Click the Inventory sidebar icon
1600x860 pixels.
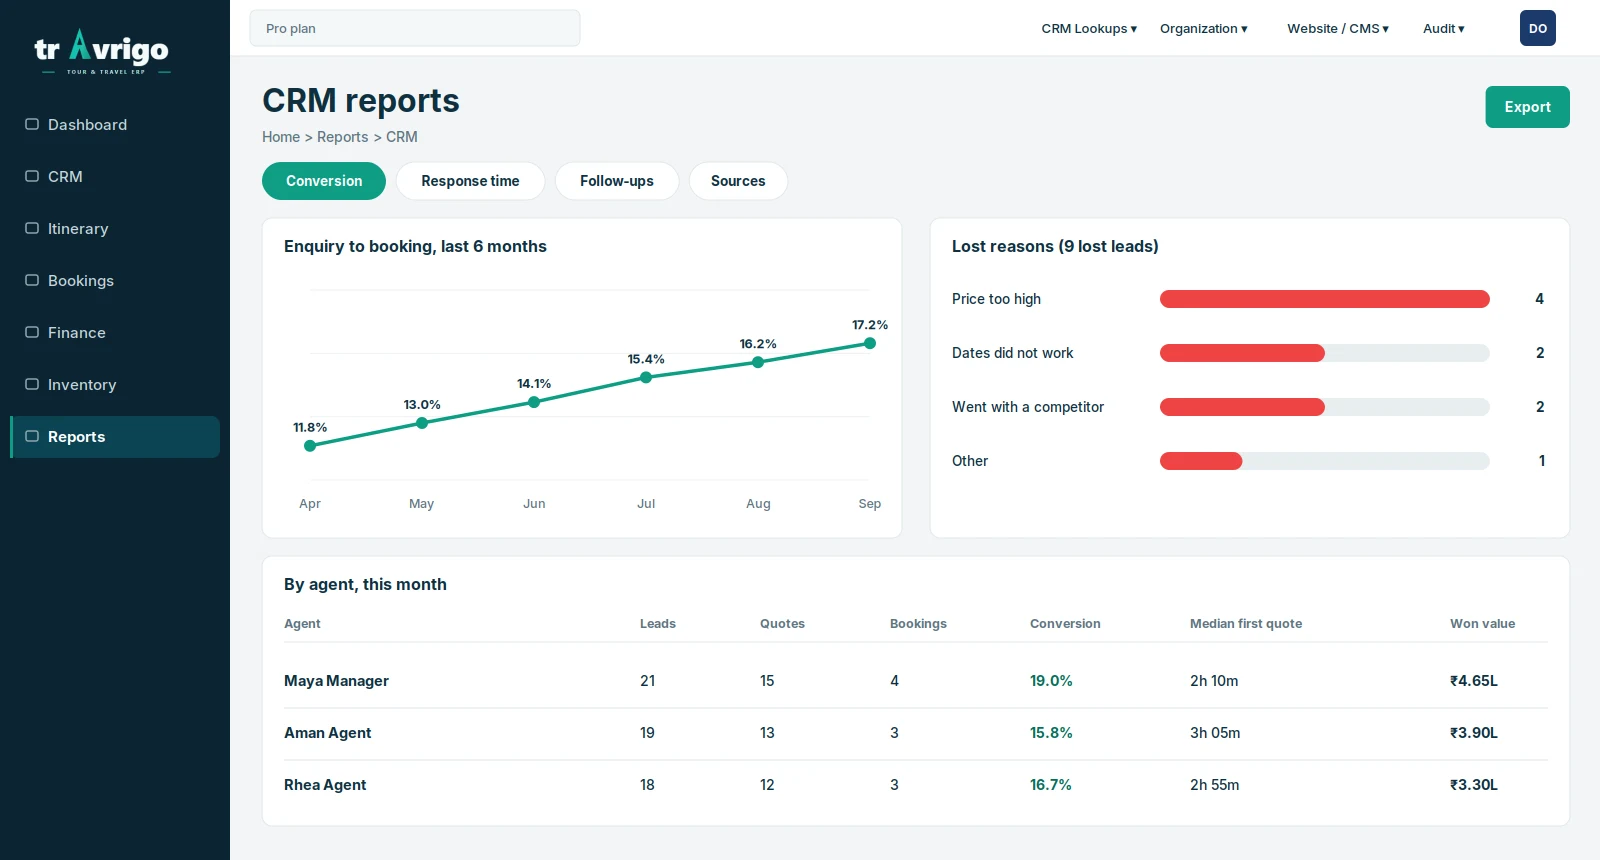pos(32,384)
